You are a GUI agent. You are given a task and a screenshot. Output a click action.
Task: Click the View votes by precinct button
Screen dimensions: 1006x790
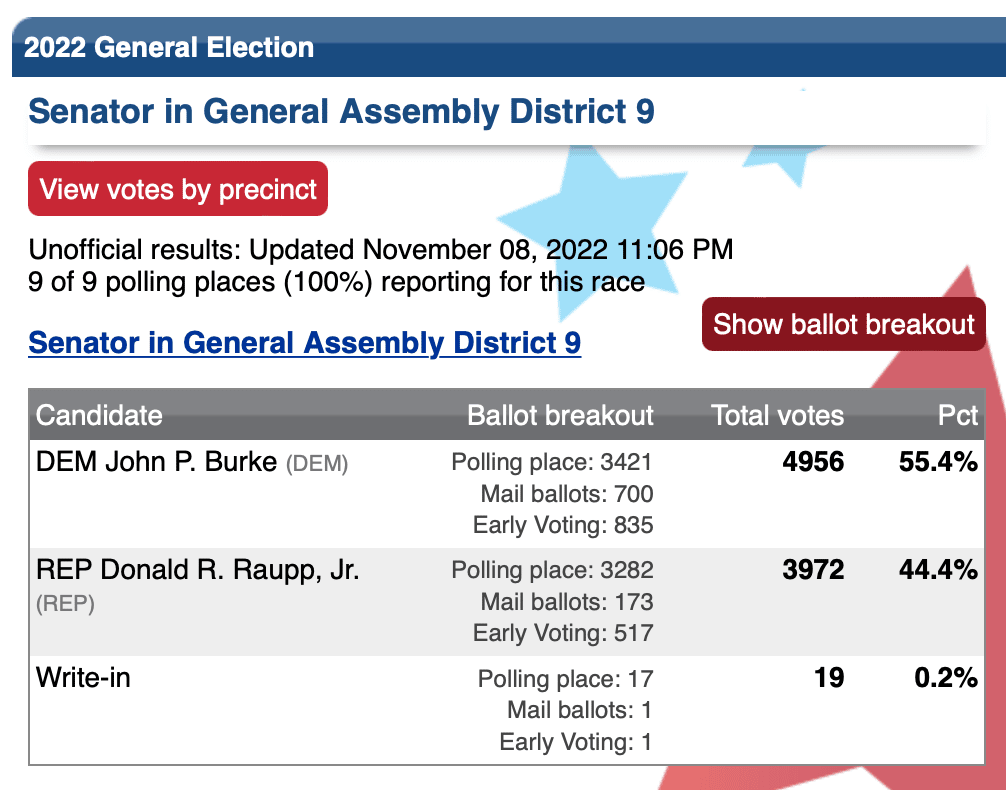[178, 189]
